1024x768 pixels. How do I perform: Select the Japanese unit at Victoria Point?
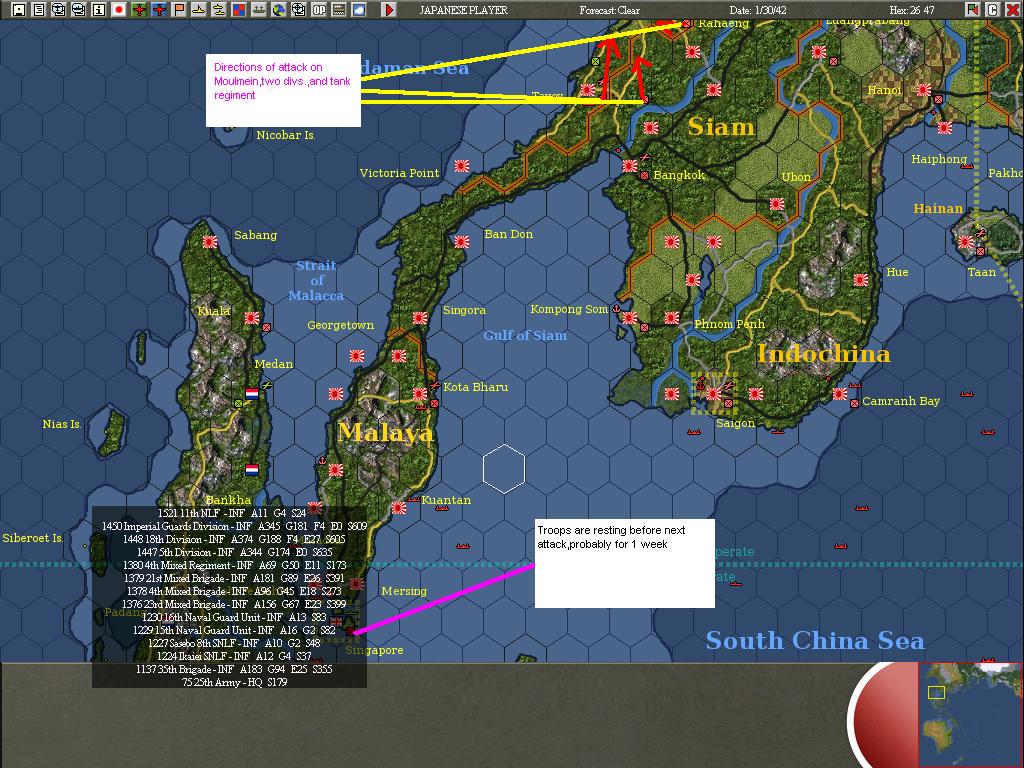tap(462, 166)
